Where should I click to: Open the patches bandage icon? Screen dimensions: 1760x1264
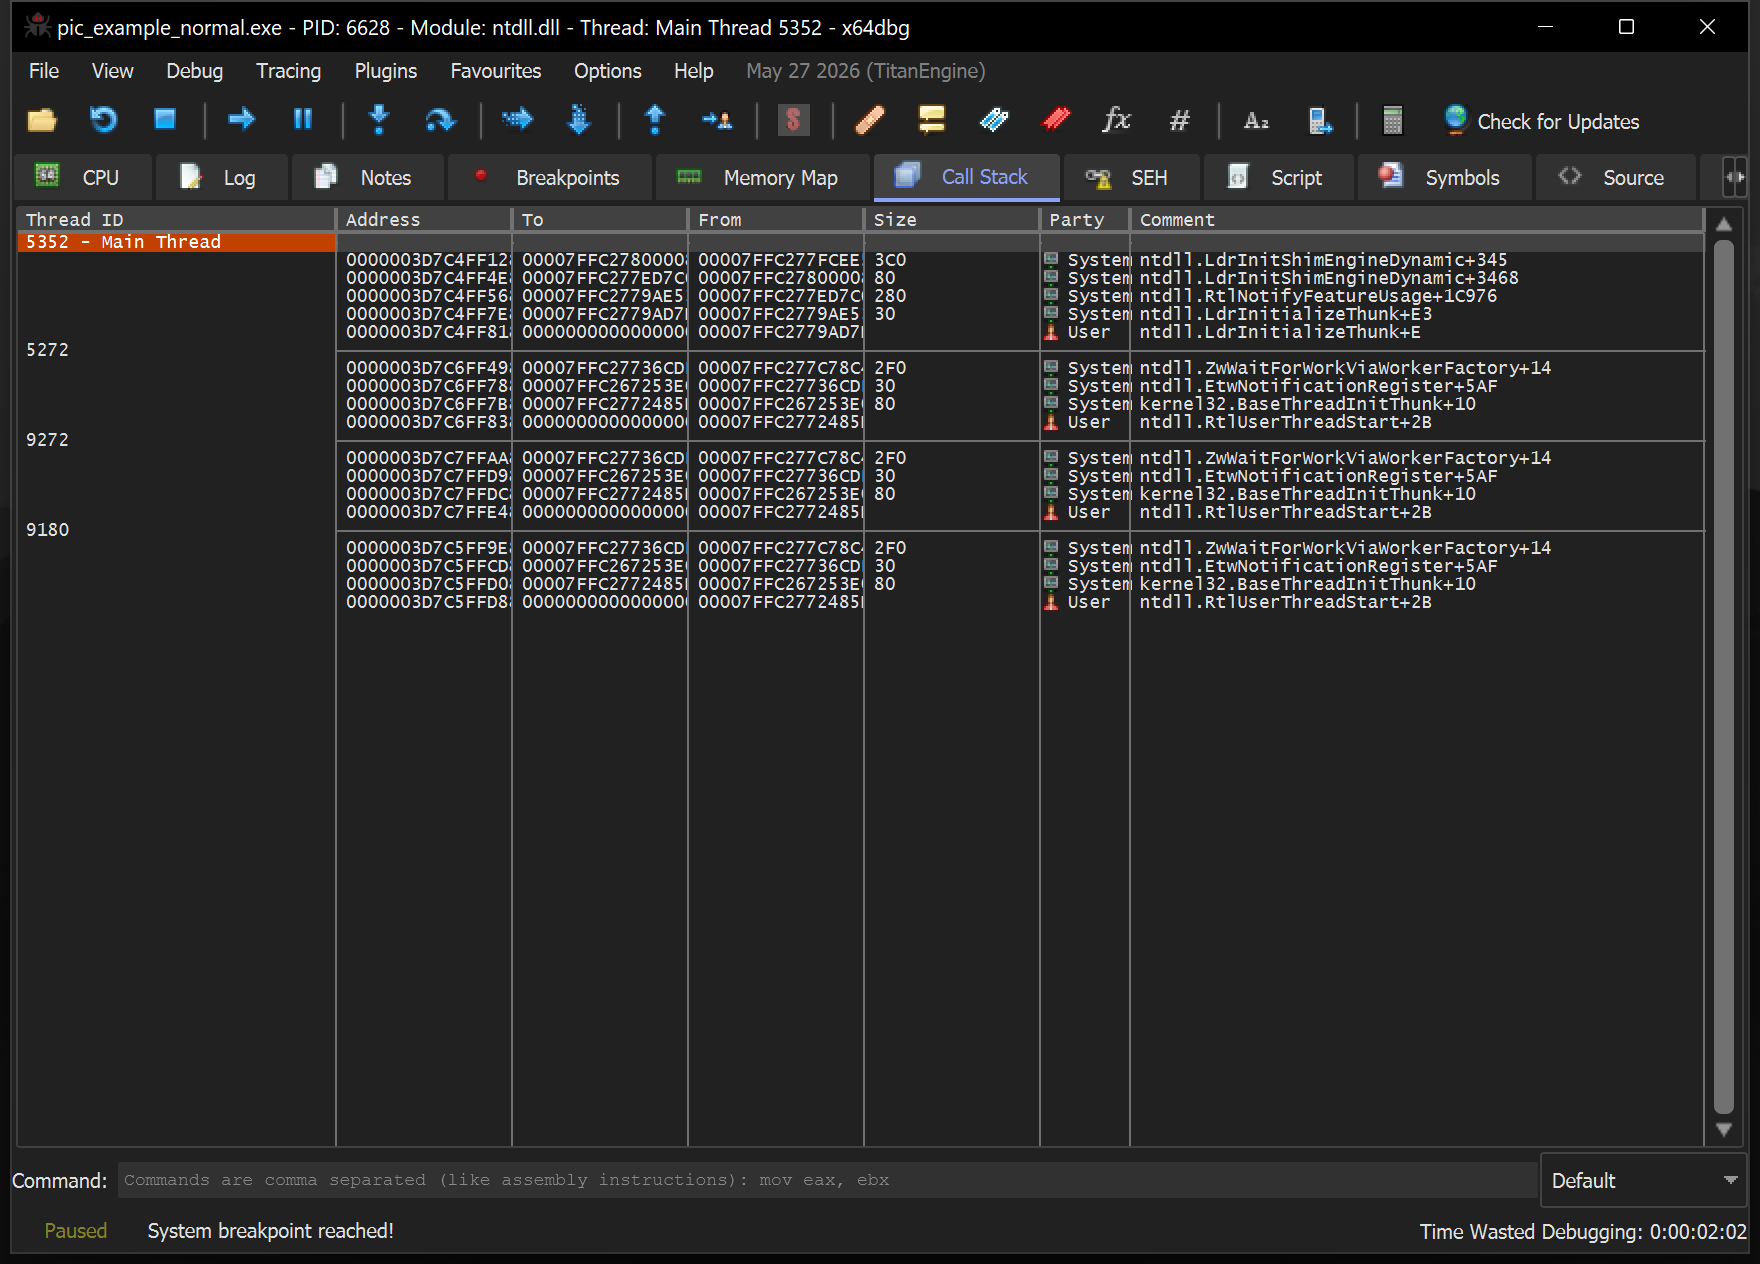[870, 120]
